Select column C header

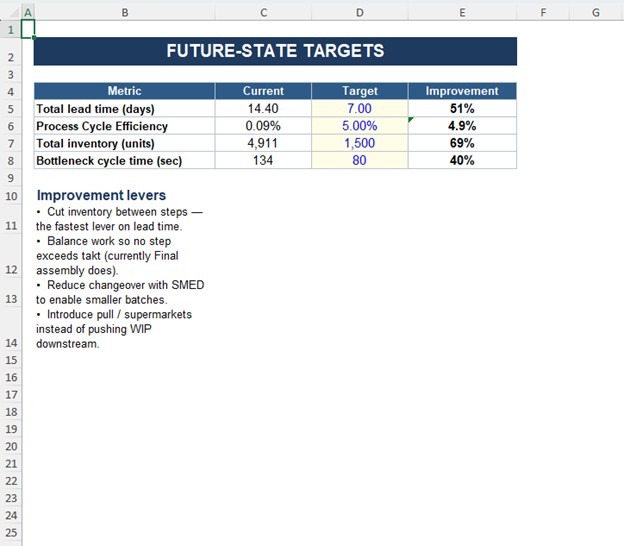point(263,13)
